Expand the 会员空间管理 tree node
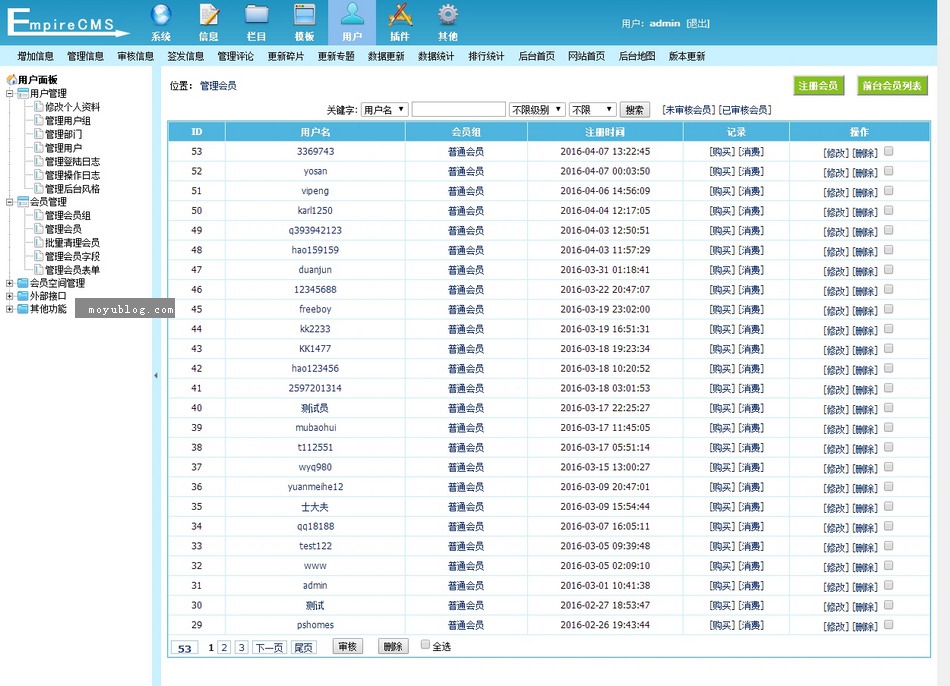The image size is (950, 686). click(x=10, y=283)
